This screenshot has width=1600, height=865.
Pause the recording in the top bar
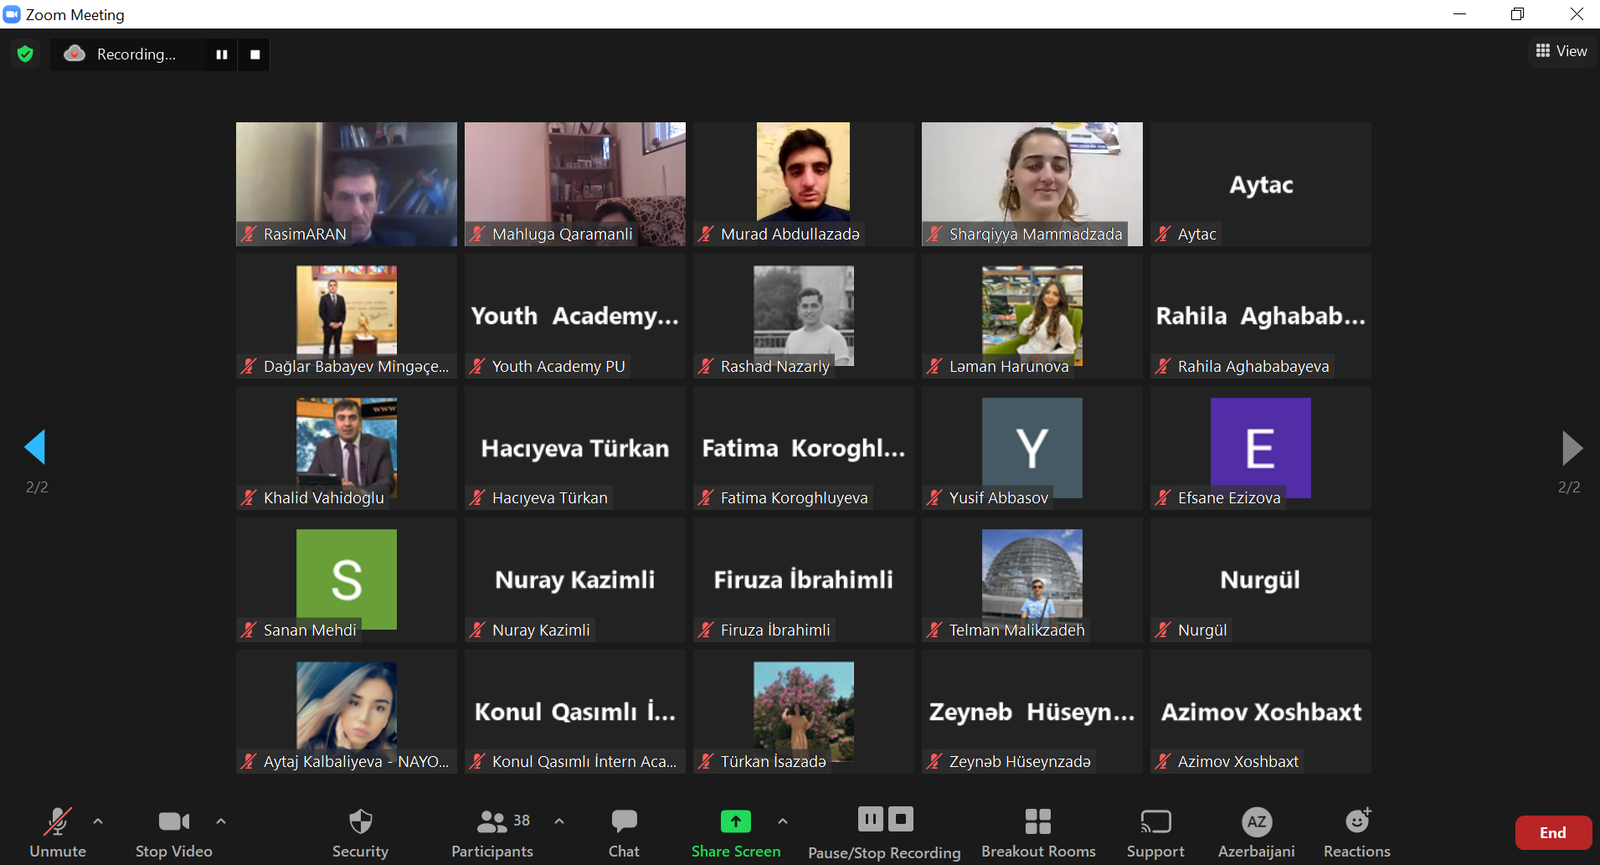(222, 54)
